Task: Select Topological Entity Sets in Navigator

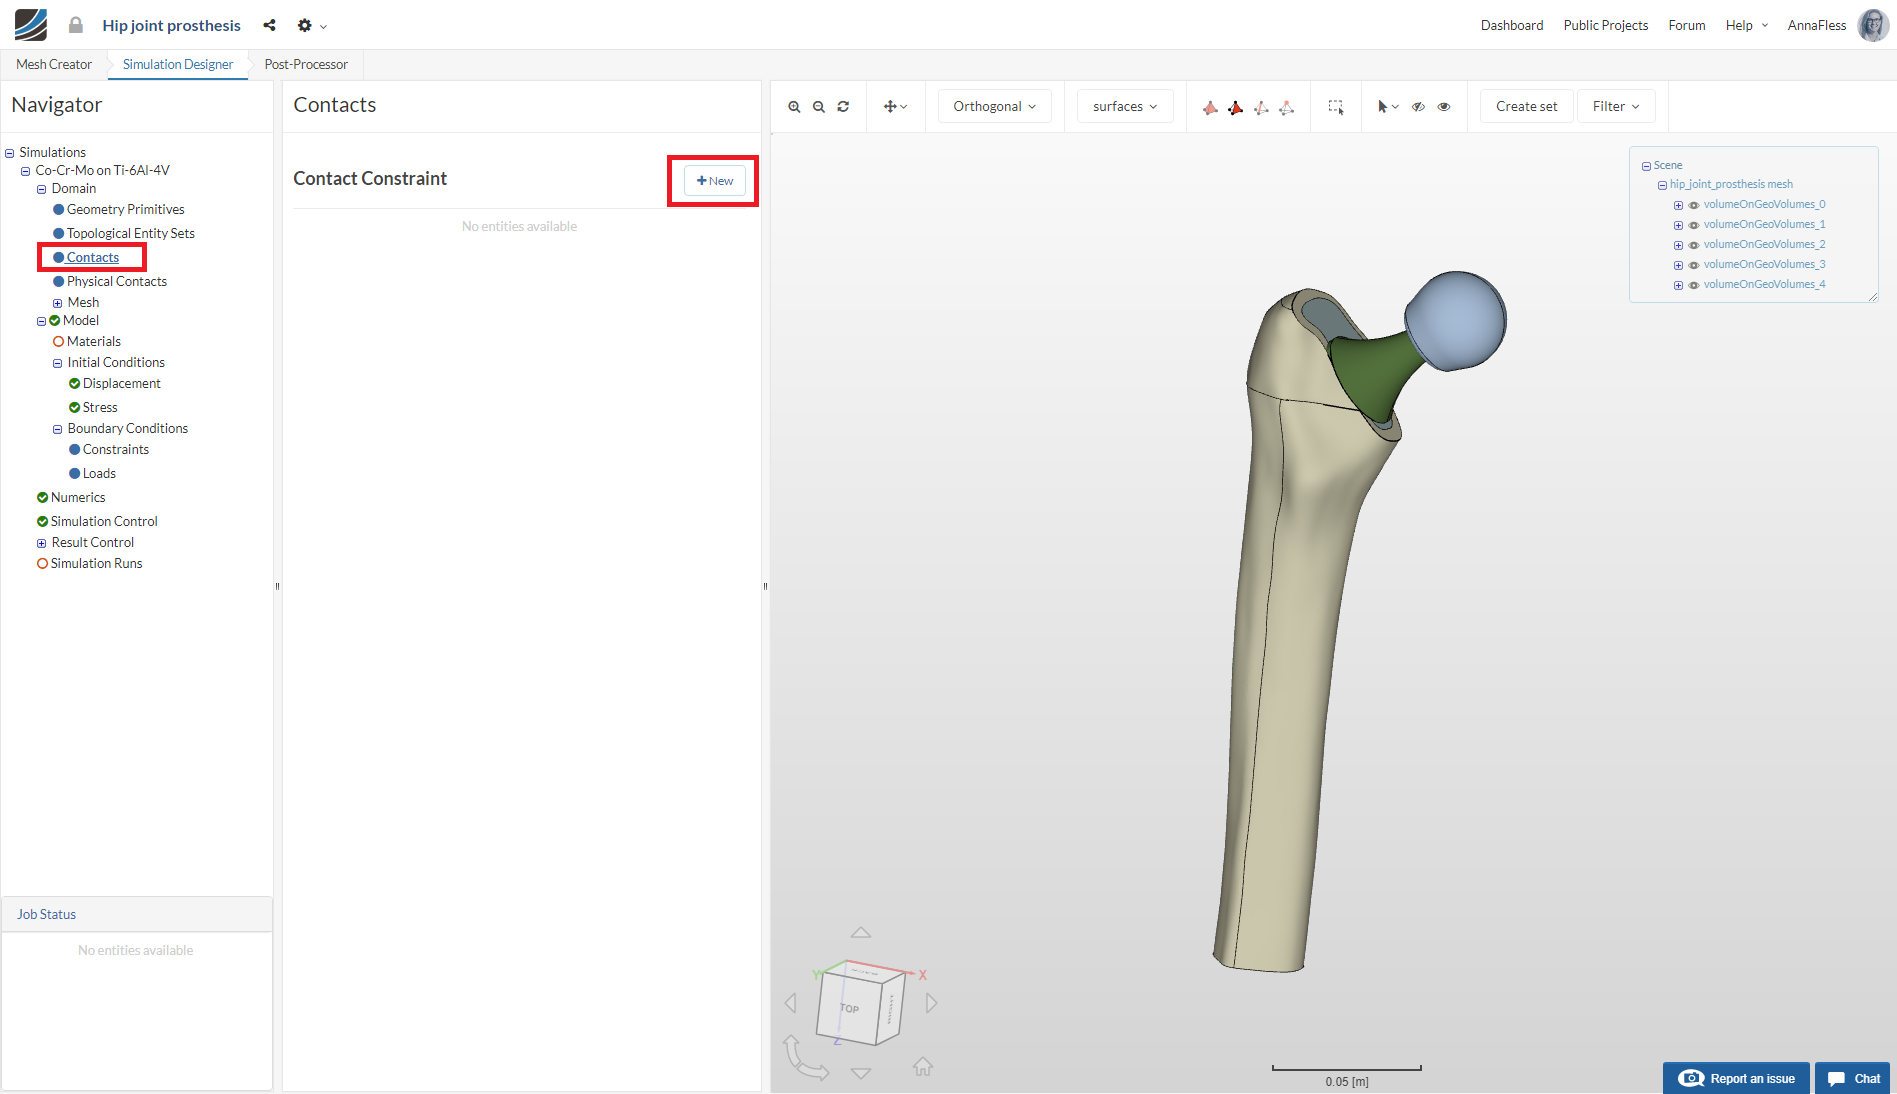Action: pos(131,233)
